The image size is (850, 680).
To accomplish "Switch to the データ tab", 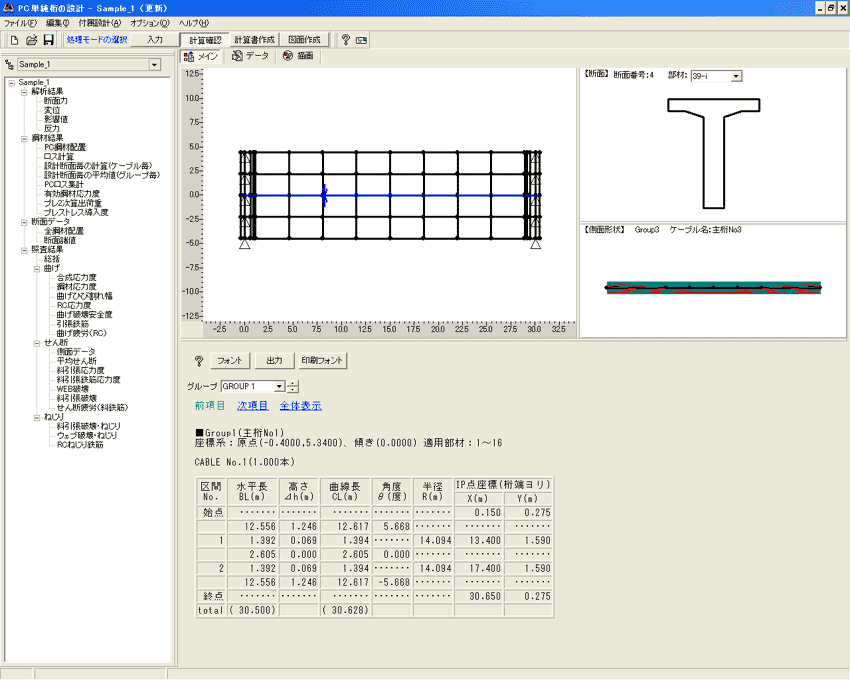I will pos(250,56).
